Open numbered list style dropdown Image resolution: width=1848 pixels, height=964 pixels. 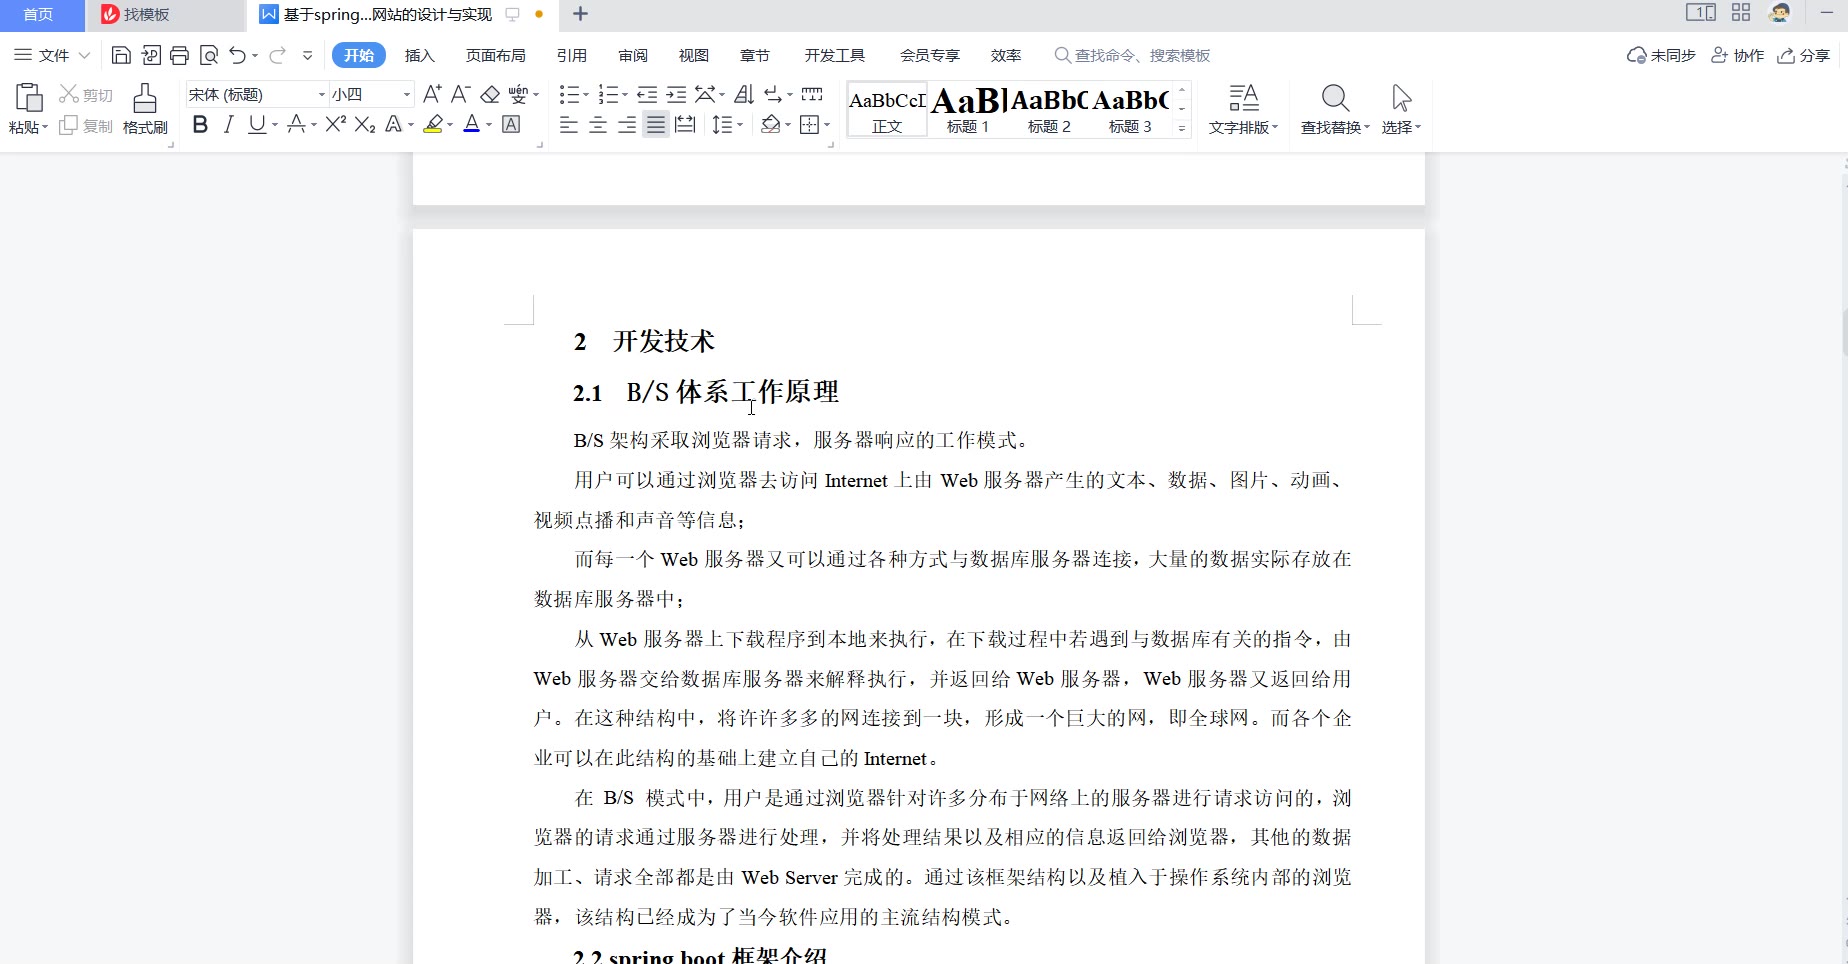point(625,95)
